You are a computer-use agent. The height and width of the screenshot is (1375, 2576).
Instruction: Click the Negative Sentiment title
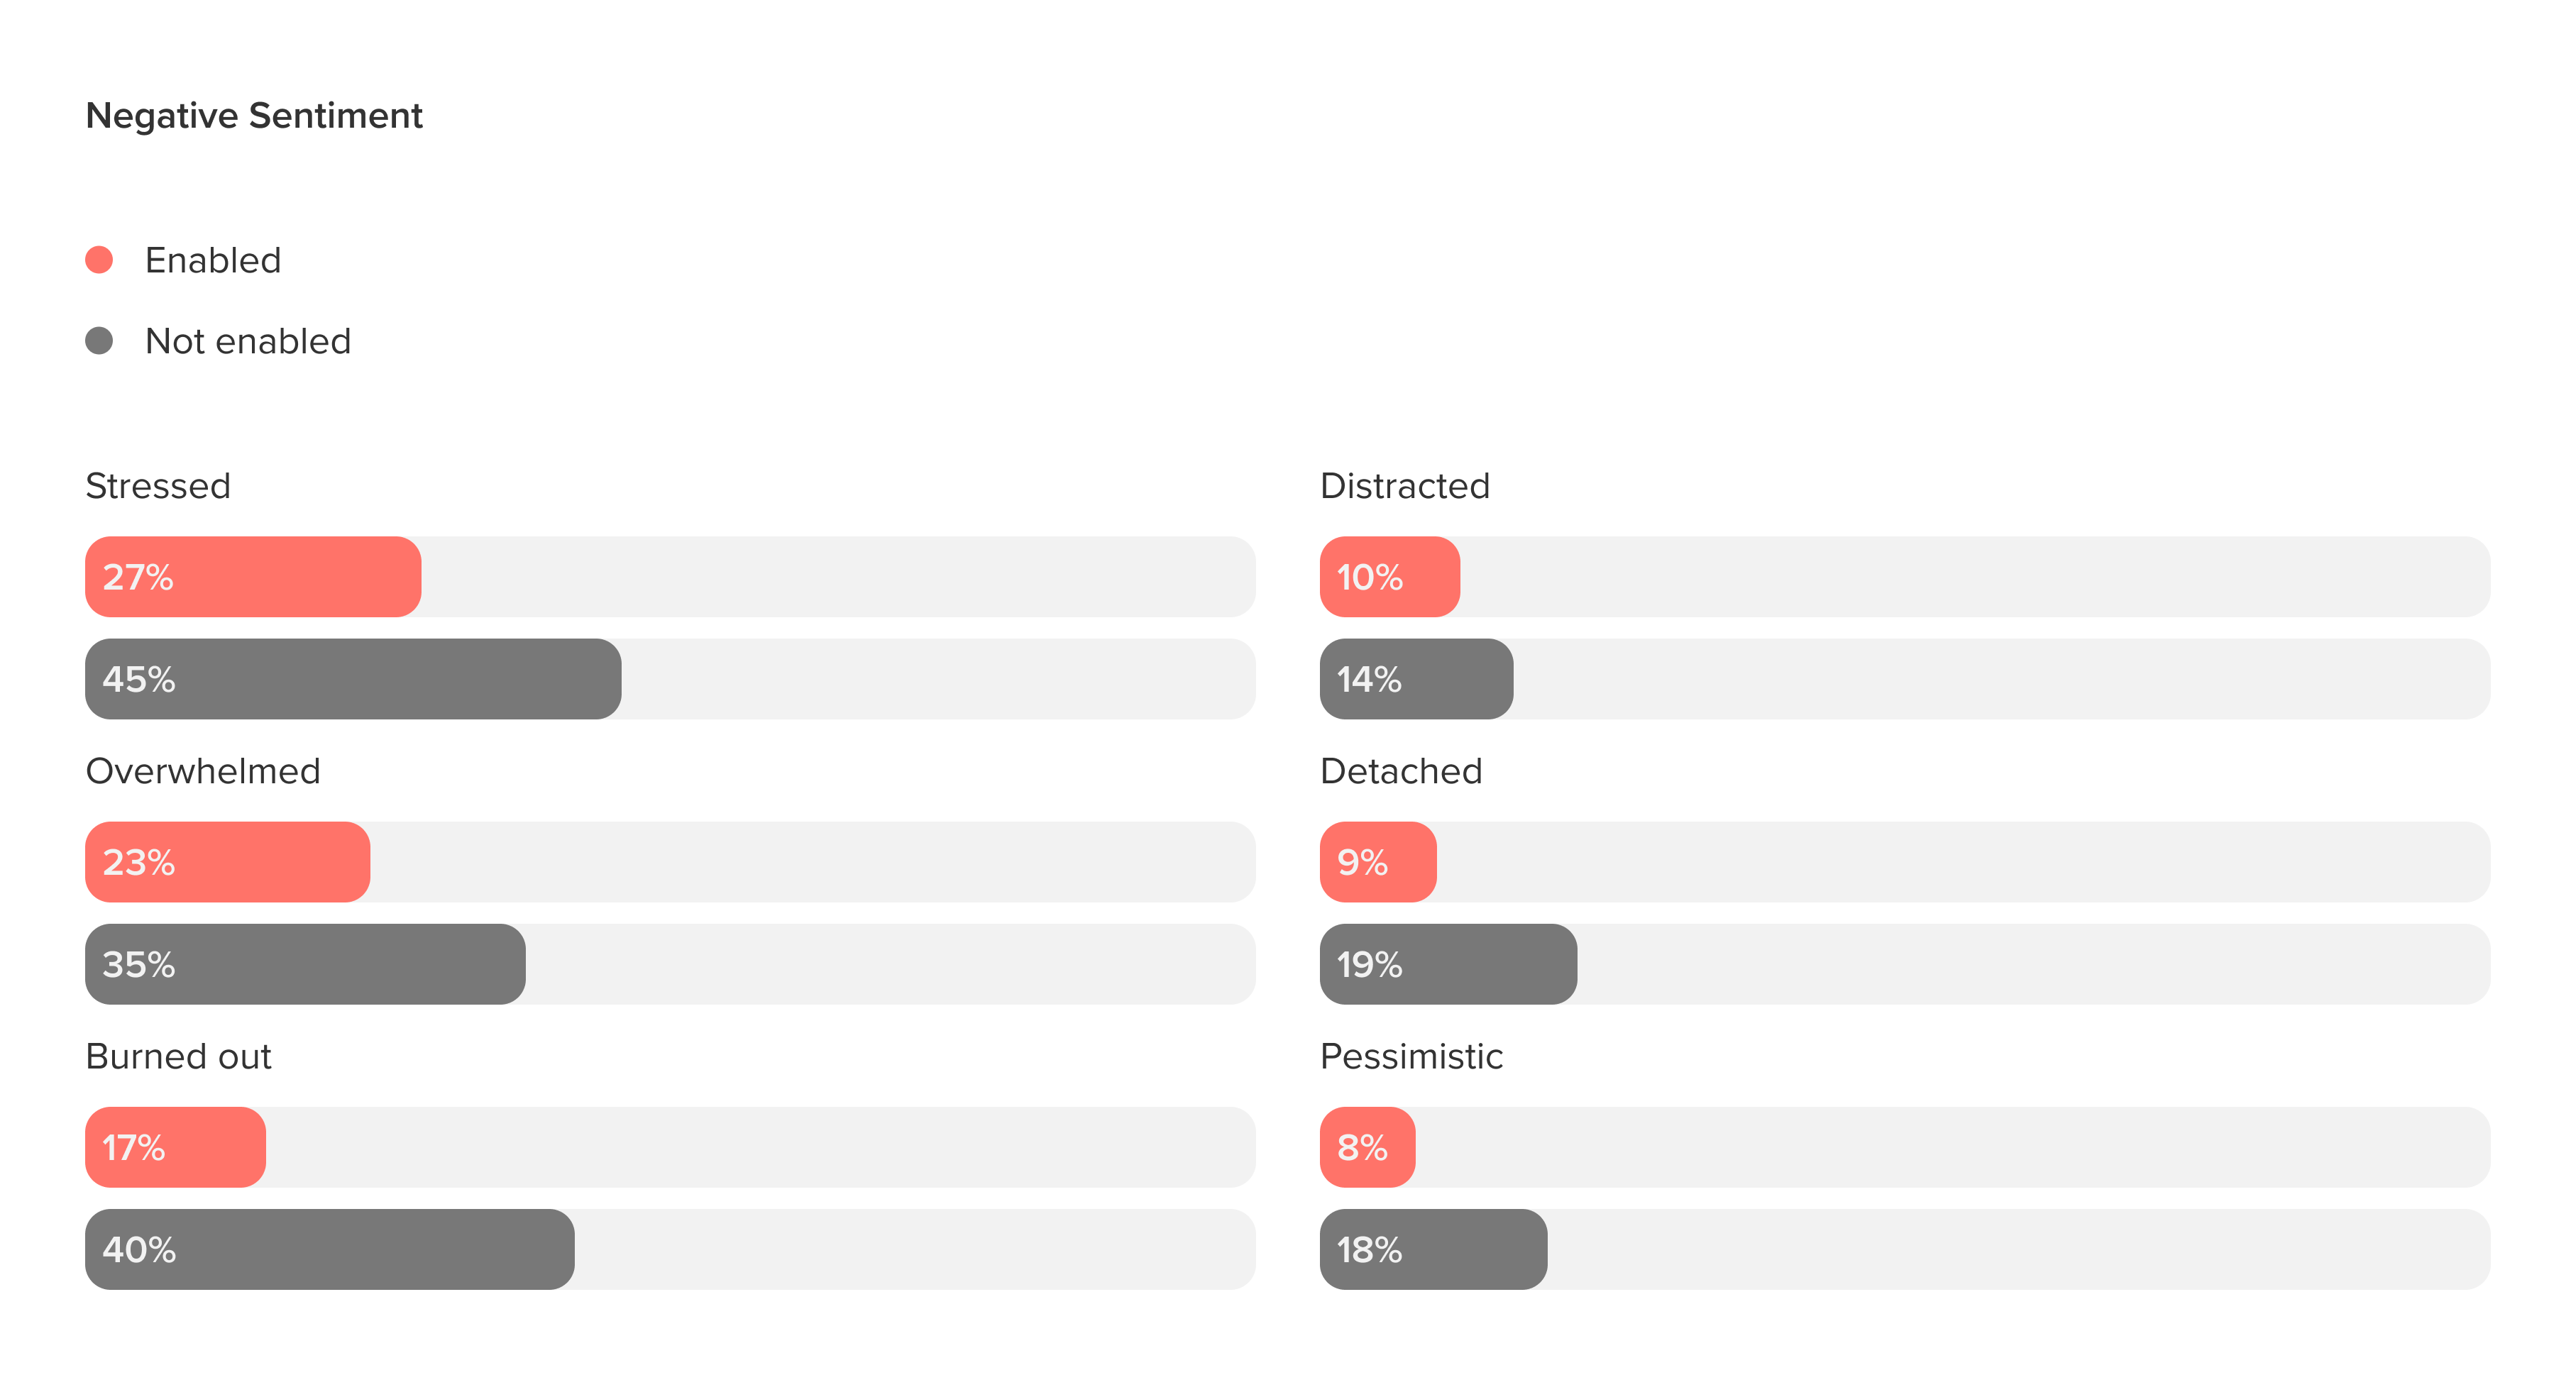pos(254,116)
